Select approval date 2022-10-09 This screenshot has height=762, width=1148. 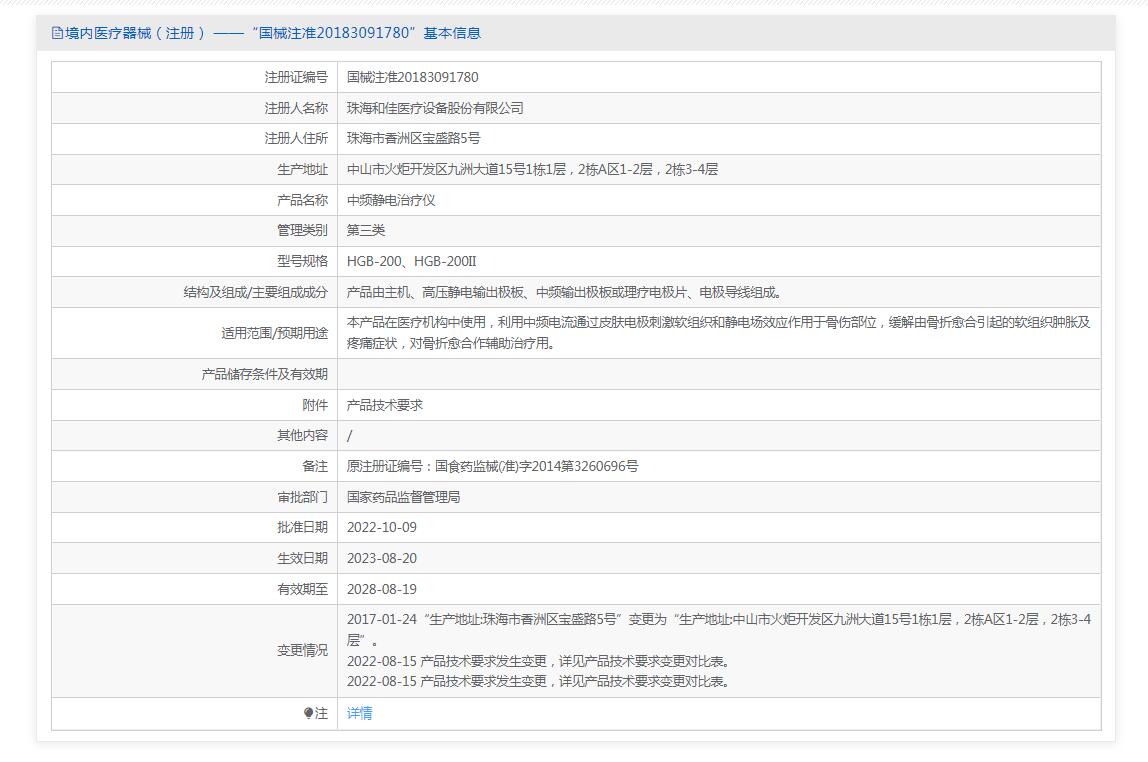[381, 527]
